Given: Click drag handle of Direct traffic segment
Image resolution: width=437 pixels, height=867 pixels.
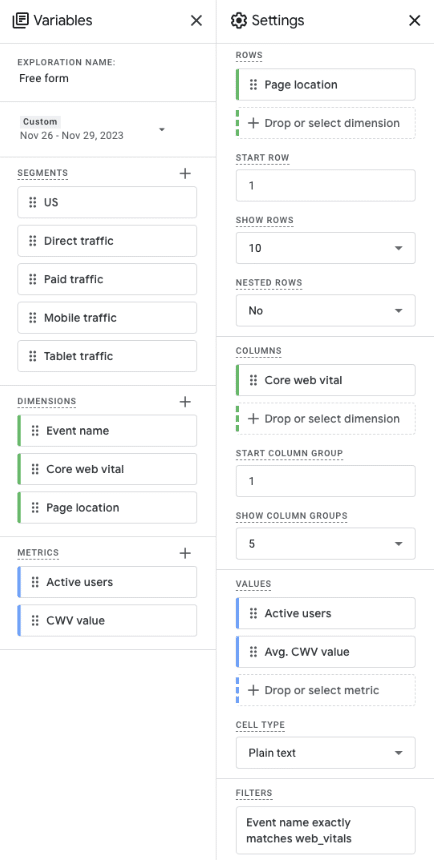Looking at the screenshot, I should (33, 241).
